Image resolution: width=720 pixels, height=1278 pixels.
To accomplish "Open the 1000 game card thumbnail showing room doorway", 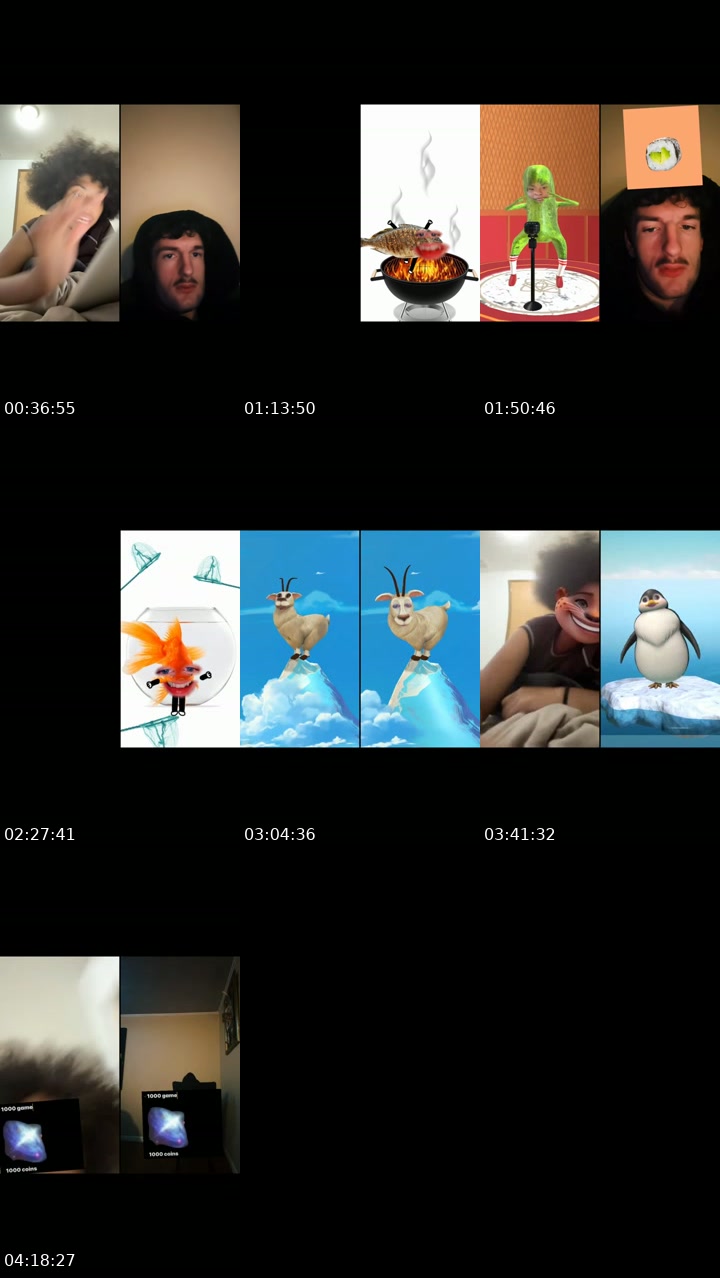I will [x=180, y=1065].
